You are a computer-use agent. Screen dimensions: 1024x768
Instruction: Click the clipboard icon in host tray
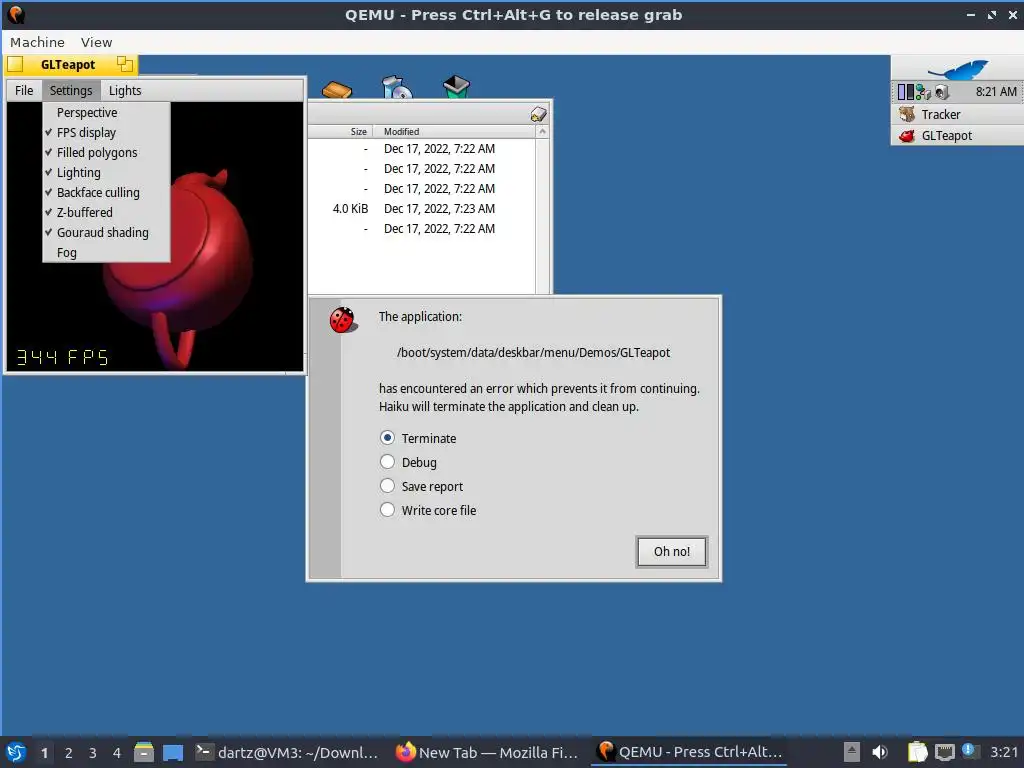coord(918,752)
